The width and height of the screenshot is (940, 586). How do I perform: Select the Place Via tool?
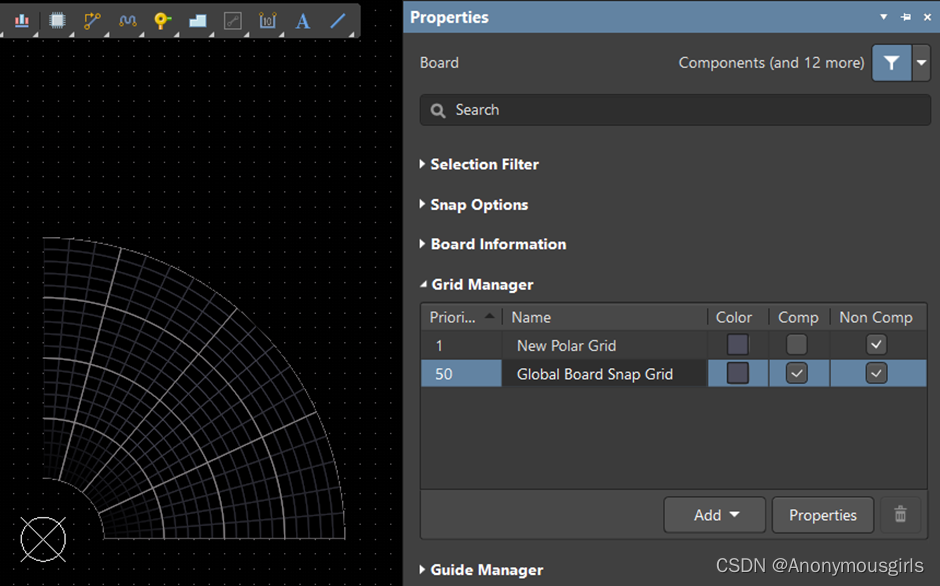click(162, 20)
